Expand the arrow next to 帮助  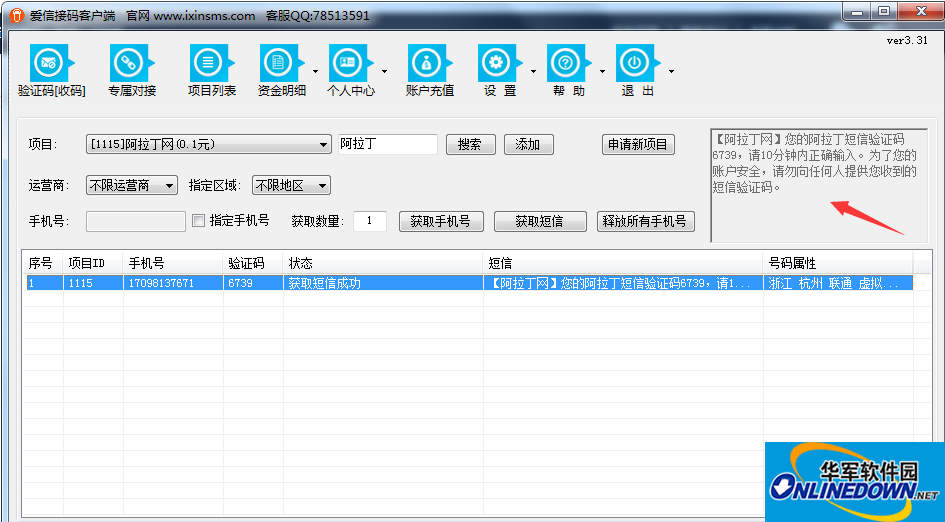pos(602,72)
